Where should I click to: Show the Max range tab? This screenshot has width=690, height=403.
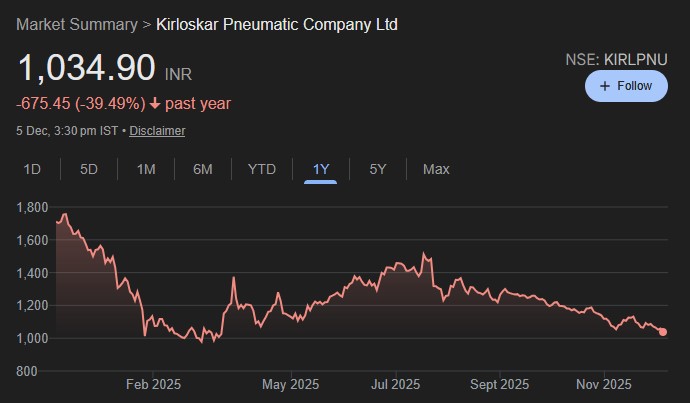coord(436,169)
